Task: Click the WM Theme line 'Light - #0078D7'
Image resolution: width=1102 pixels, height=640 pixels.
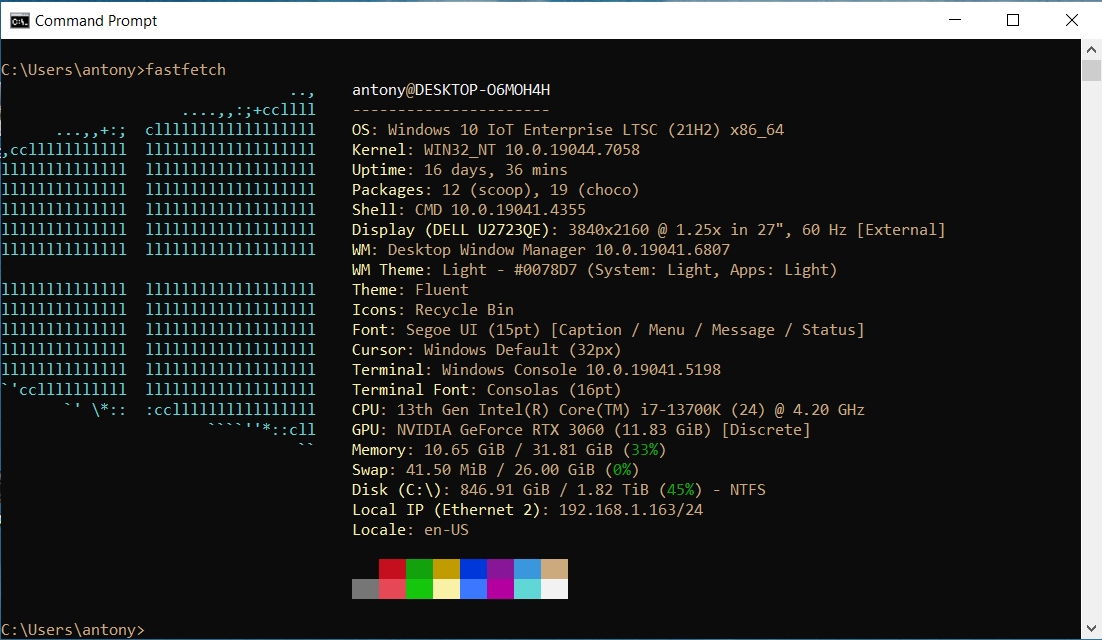Action: coord(595,270)
